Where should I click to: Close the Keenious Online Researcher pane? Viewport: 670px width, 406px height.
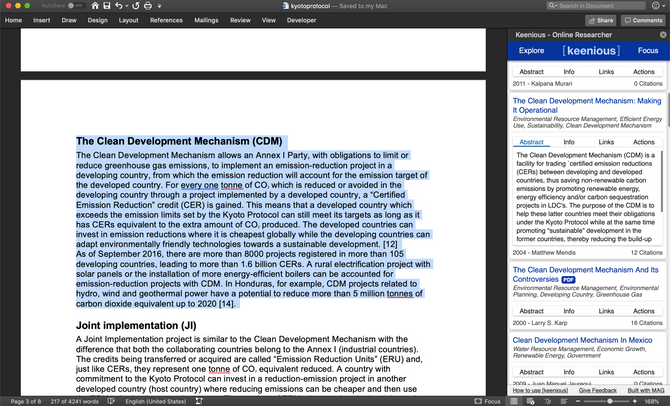pyautogui.click(x=663, y=35)
